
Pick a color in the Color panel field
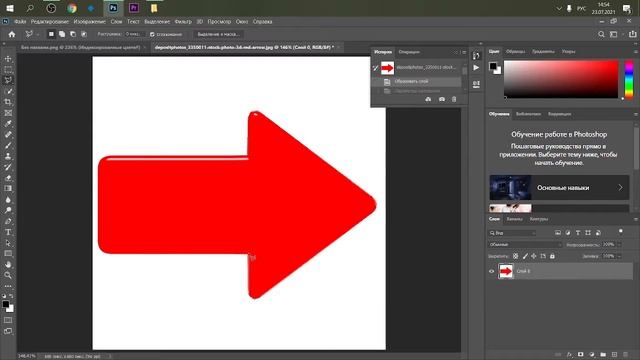(x=561, y=79)
